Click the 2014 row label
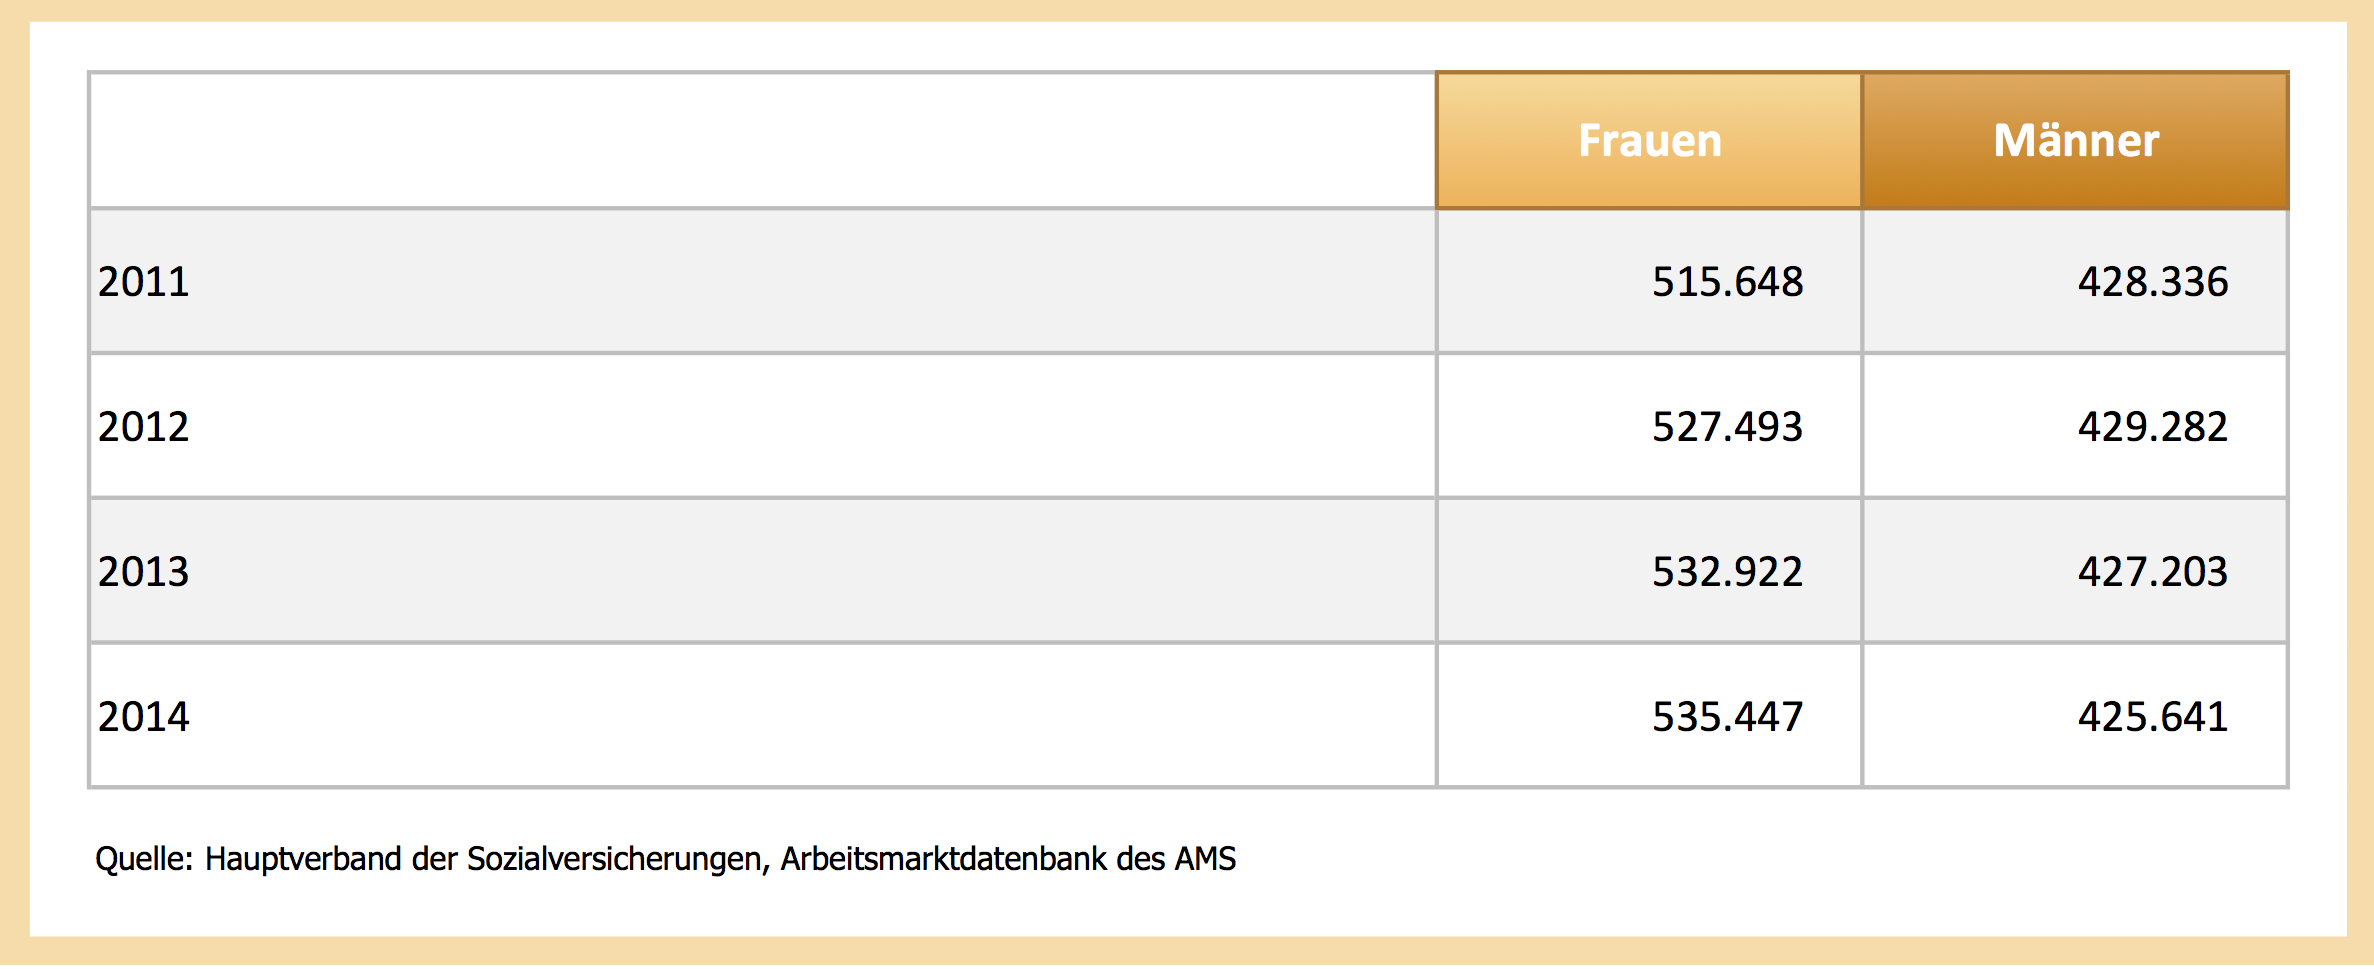2374x969 pixels. [x=144, y=717]
